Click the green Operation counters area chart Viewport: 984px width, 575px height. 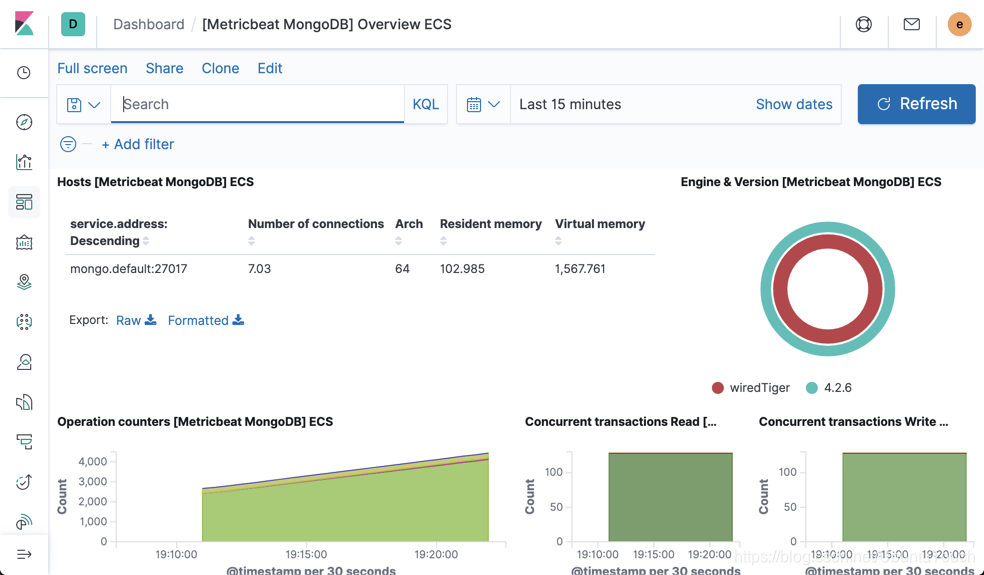(x=345, y=508)
